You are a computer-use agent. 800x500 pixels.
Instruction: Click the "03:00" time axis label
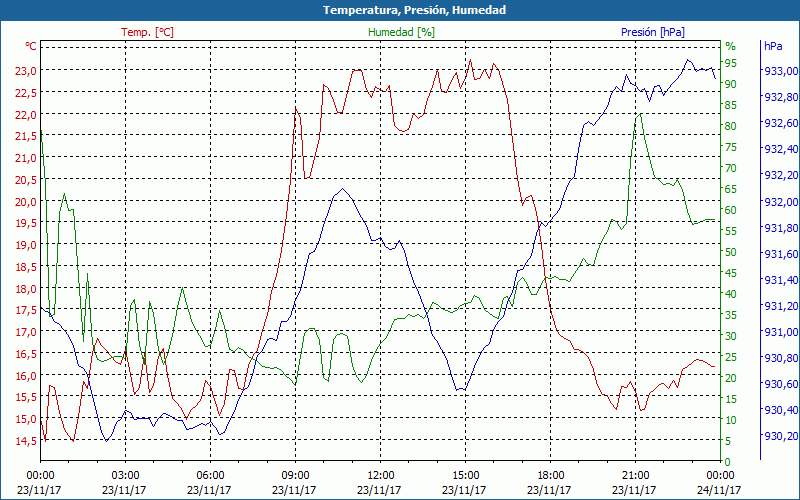(125, 476)
